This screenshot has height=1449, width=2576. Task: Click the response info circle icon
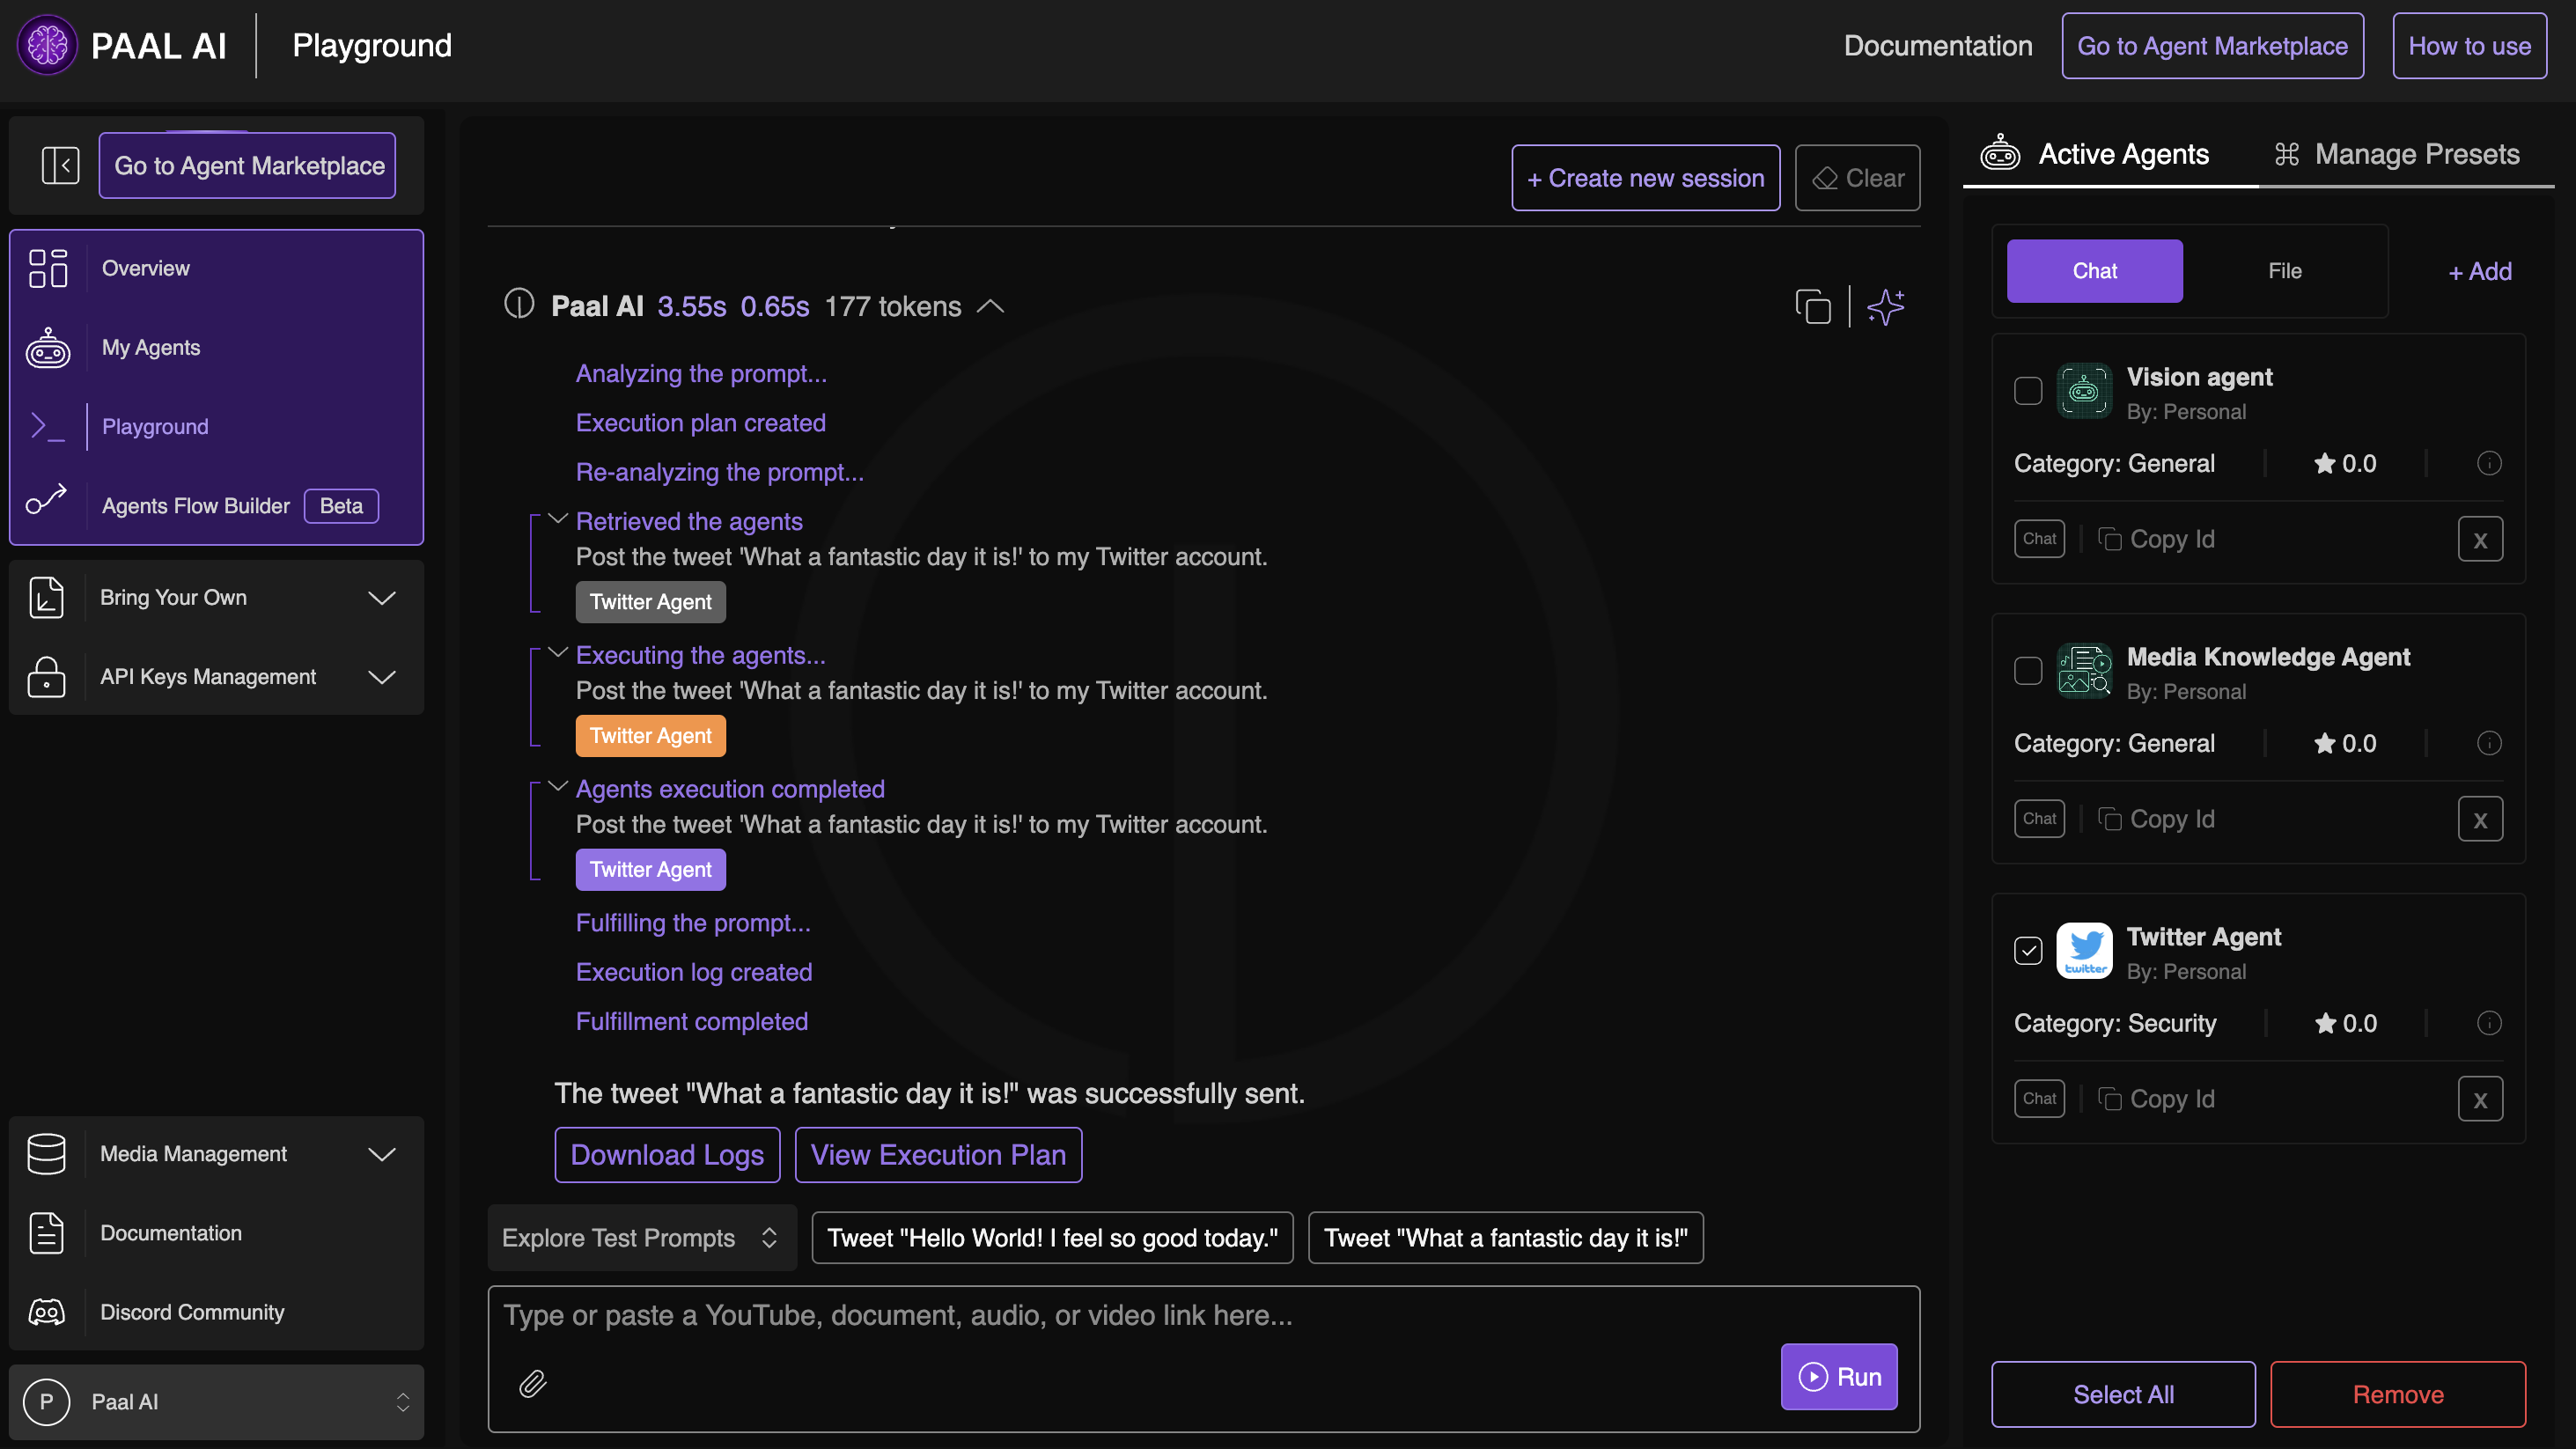518,304
